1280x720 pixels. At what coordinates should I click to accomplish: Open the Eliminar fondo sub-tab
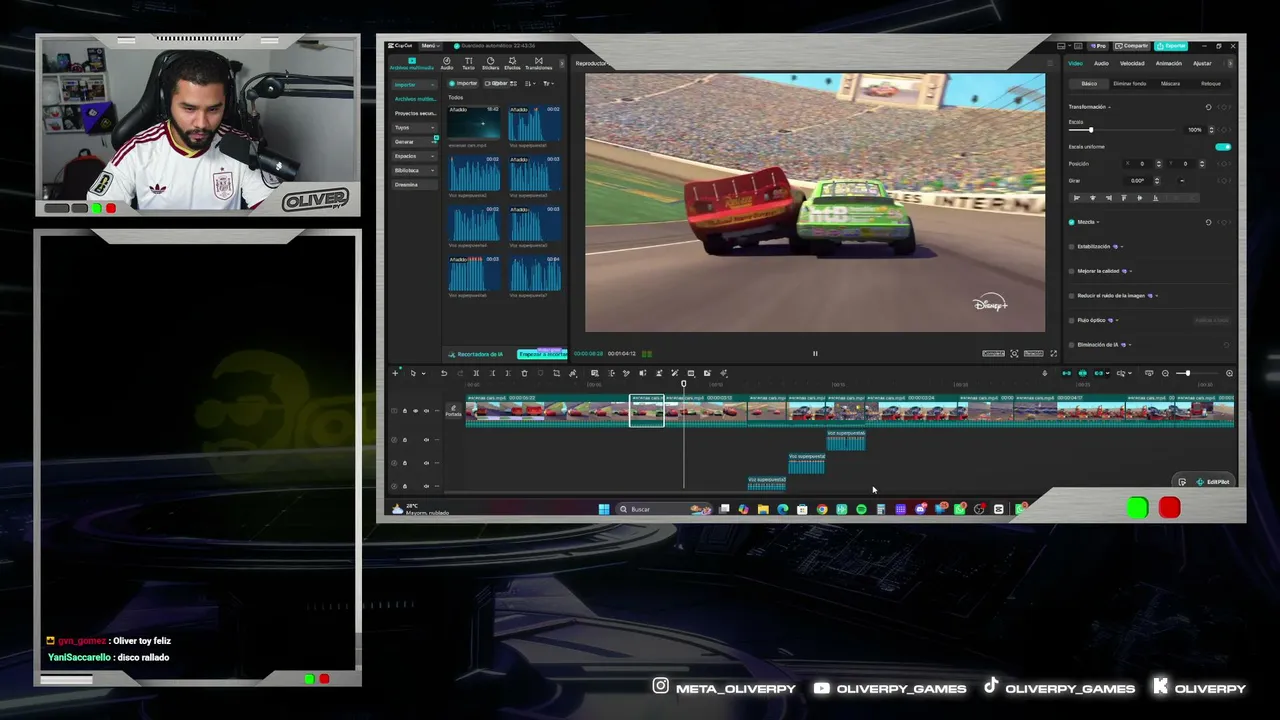point(1130,84)
